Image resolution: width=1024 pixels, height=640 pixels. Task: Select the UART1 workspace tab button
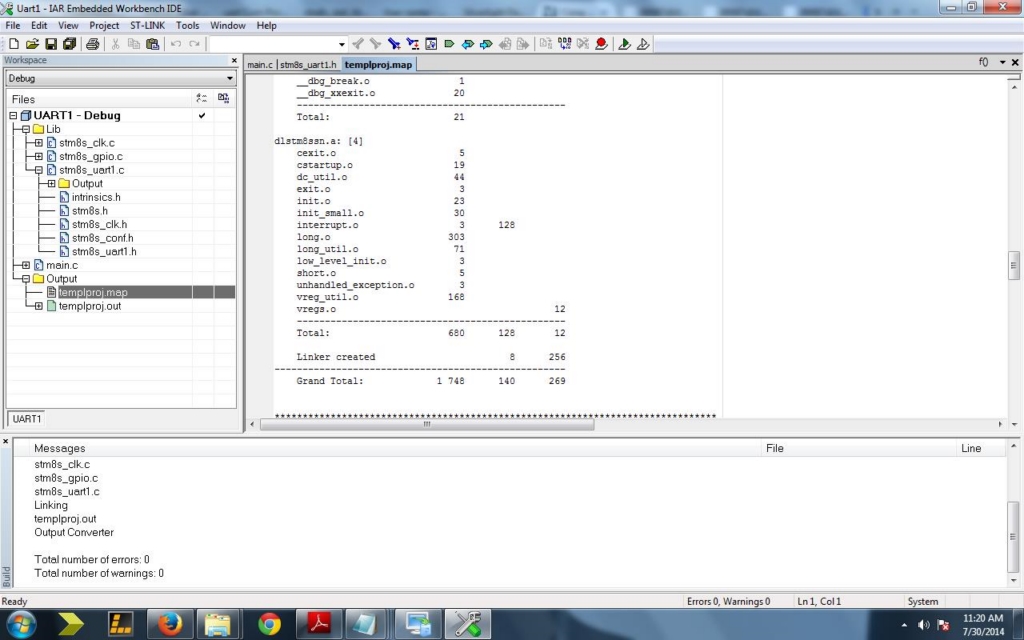pyautogui.click(x=27, y=419)
